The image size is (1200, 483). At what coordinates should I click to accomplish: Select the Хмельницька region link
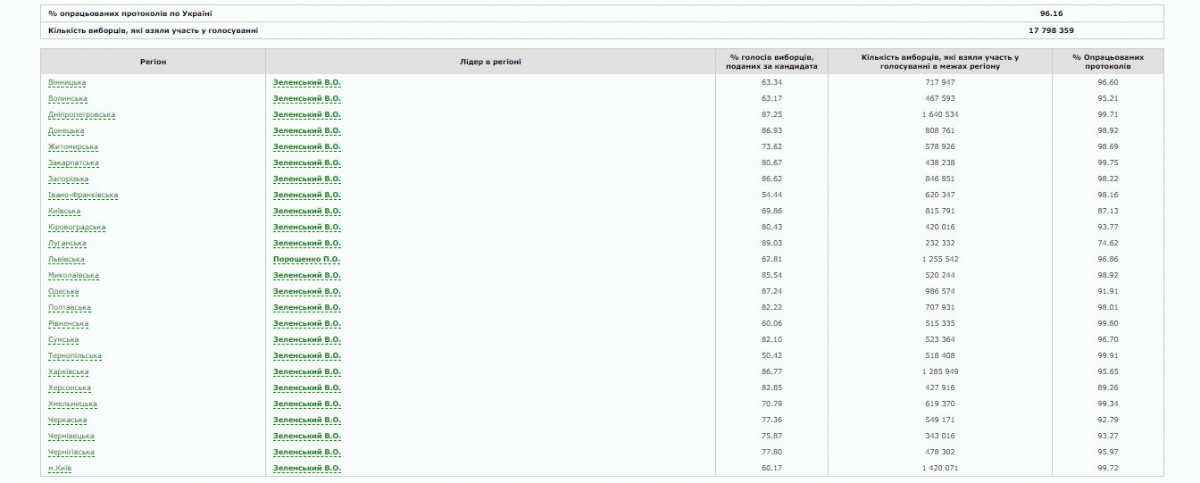[x=72, y=403]
